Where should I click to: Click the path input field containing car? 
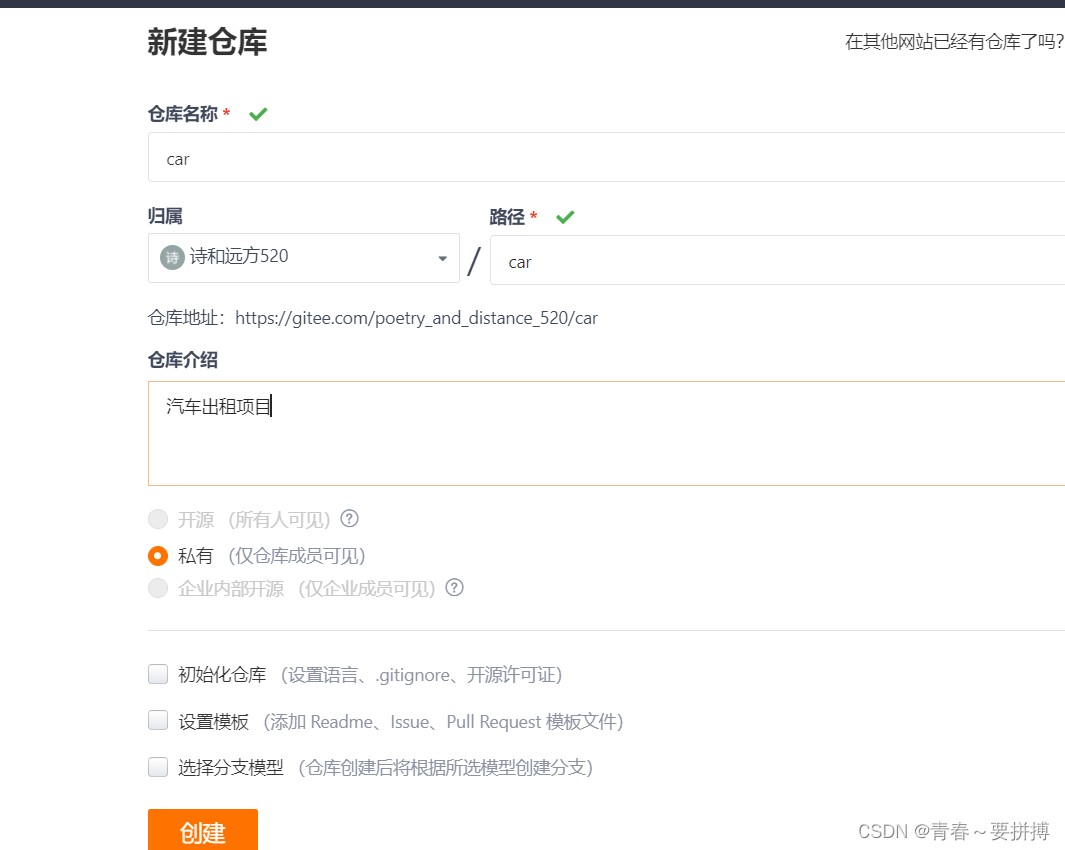coord(777,260)
